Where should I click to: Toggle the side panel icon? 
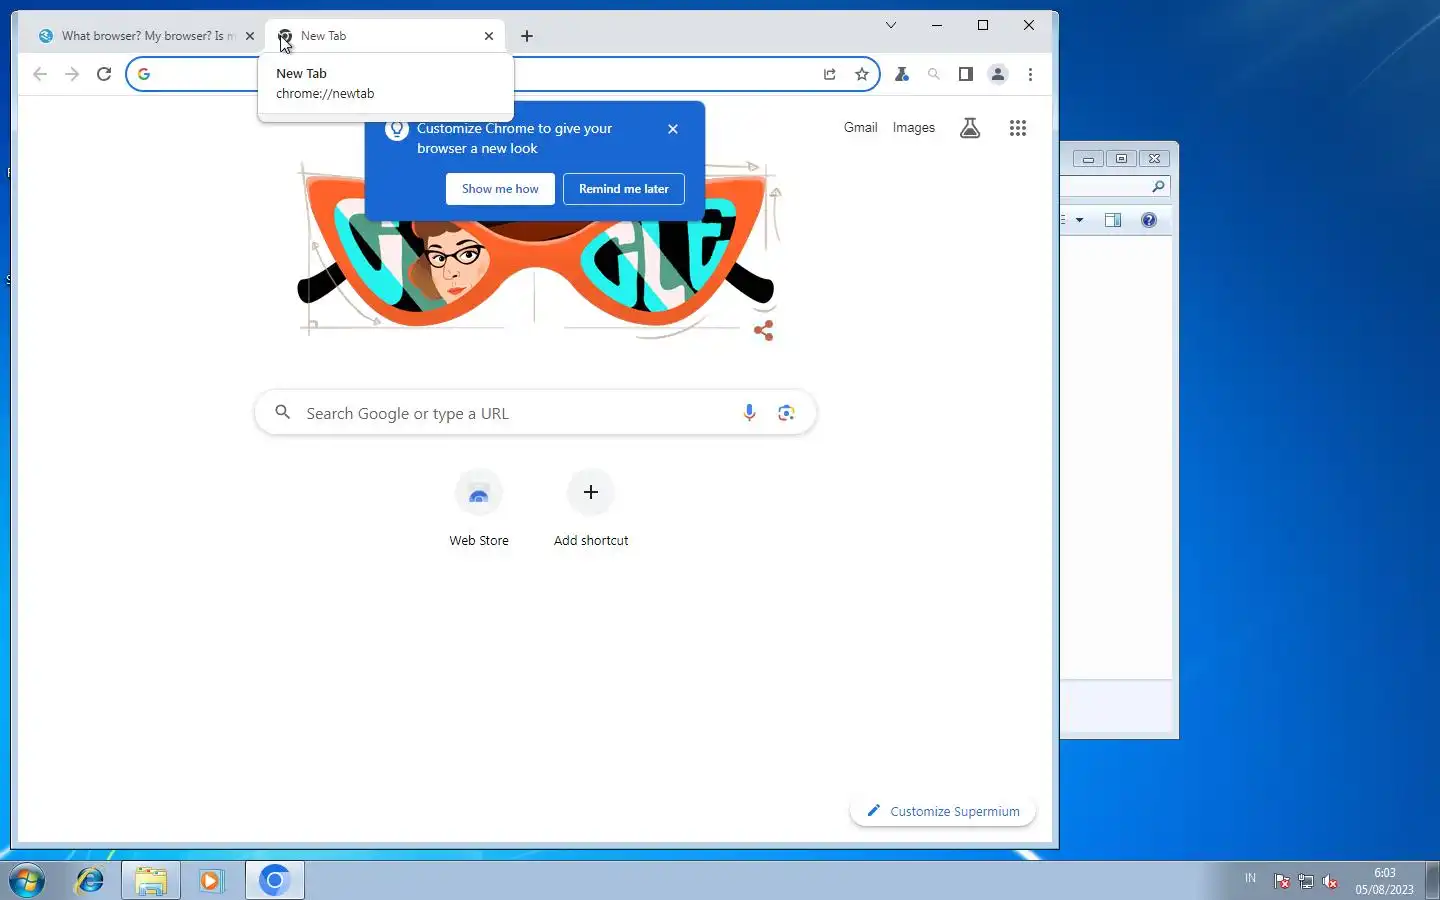click(966, 74)
